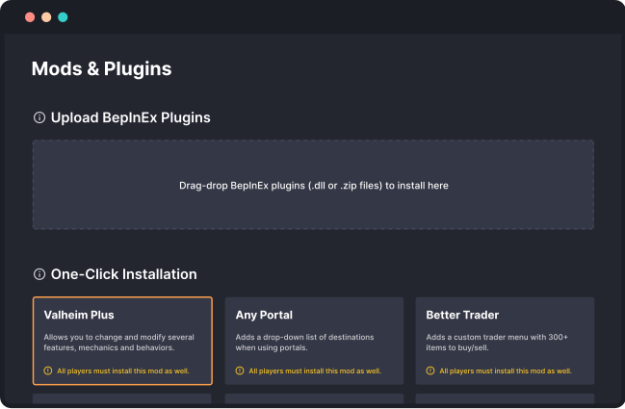The height and width of the screenshot is (409, 625).
Task: Select the Valheim Plus mod title
Action: tap(79, 315)
